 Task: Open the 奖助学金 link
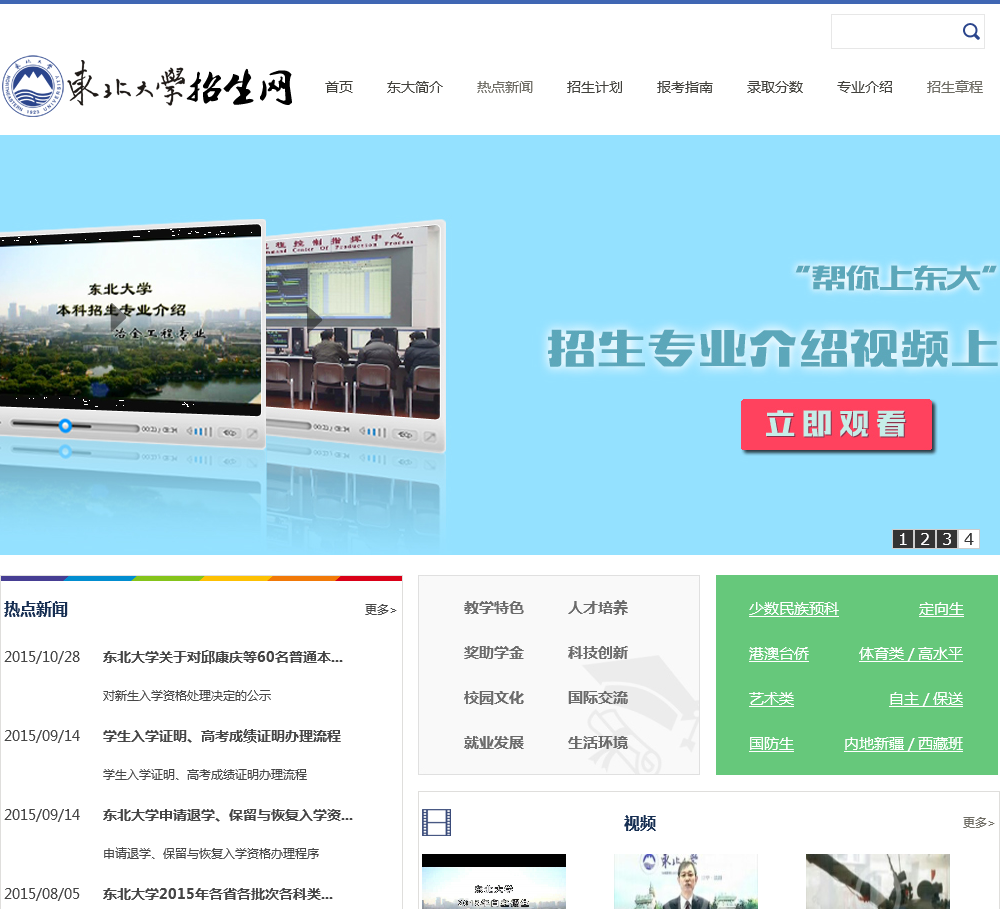(494, 653)
